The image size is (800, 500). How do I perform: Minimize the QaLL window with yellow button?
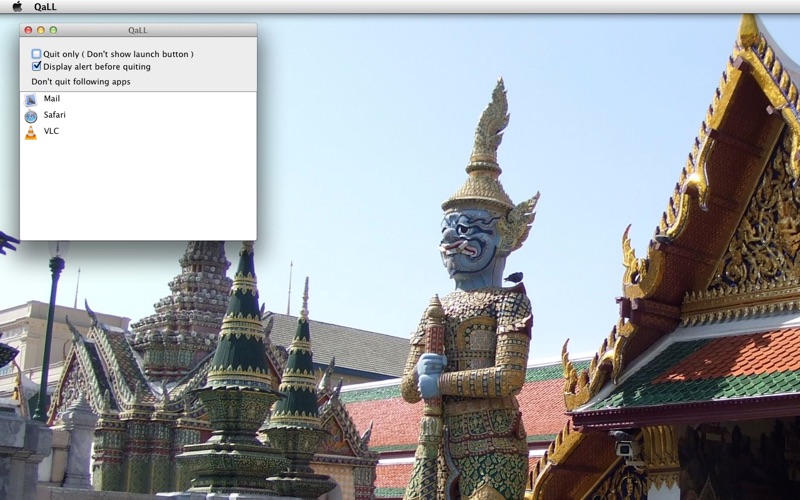pyautogui.click(x=41, y=30)
